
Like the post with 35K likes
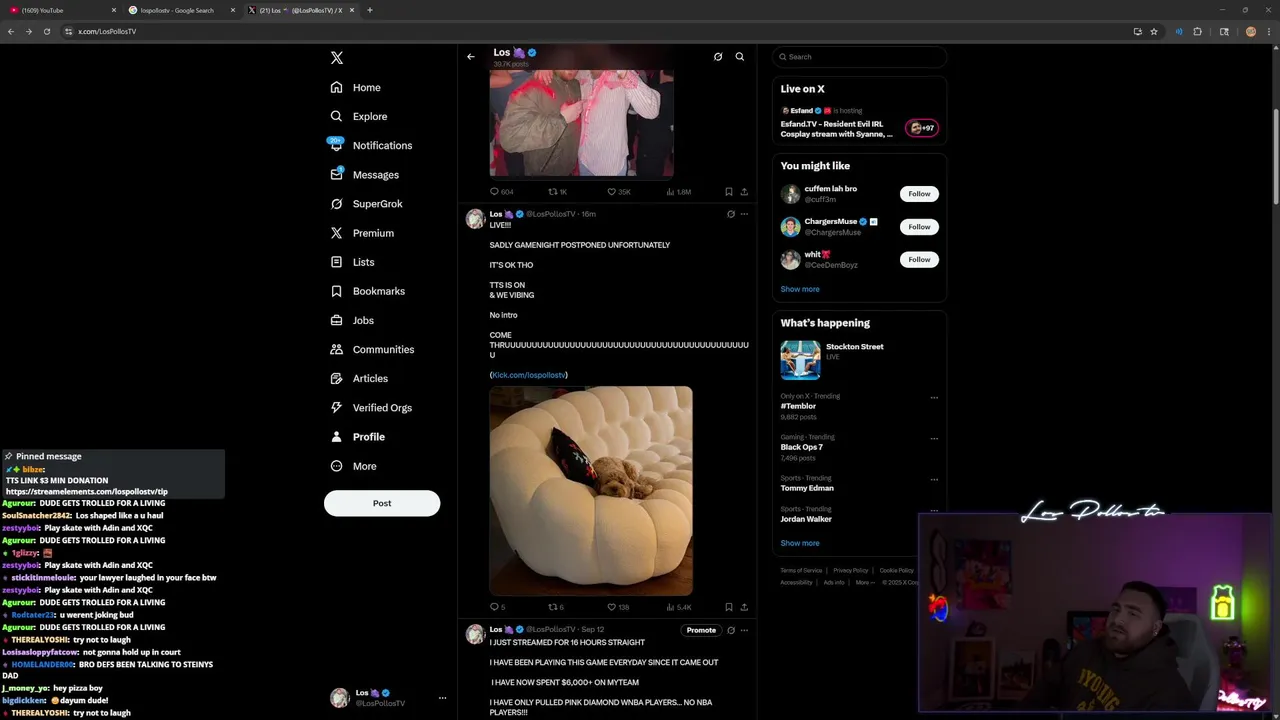tap(619, 192)
